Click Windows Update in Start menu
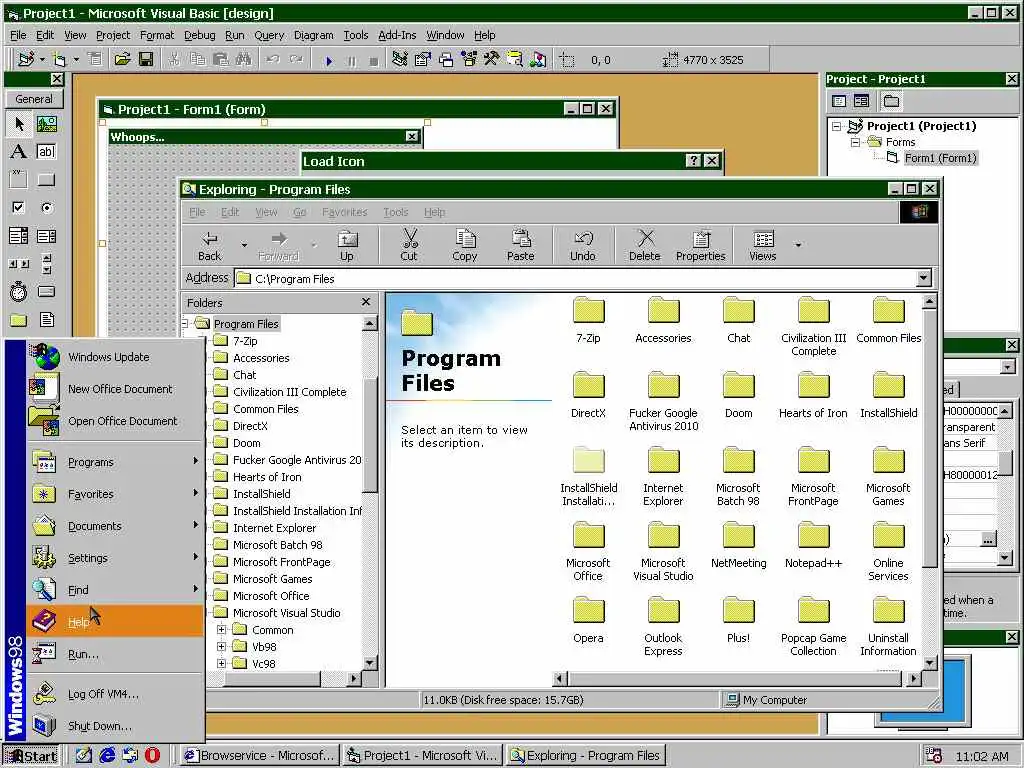This screenshot has width=1024, height=768. click(x=115, y=357)
